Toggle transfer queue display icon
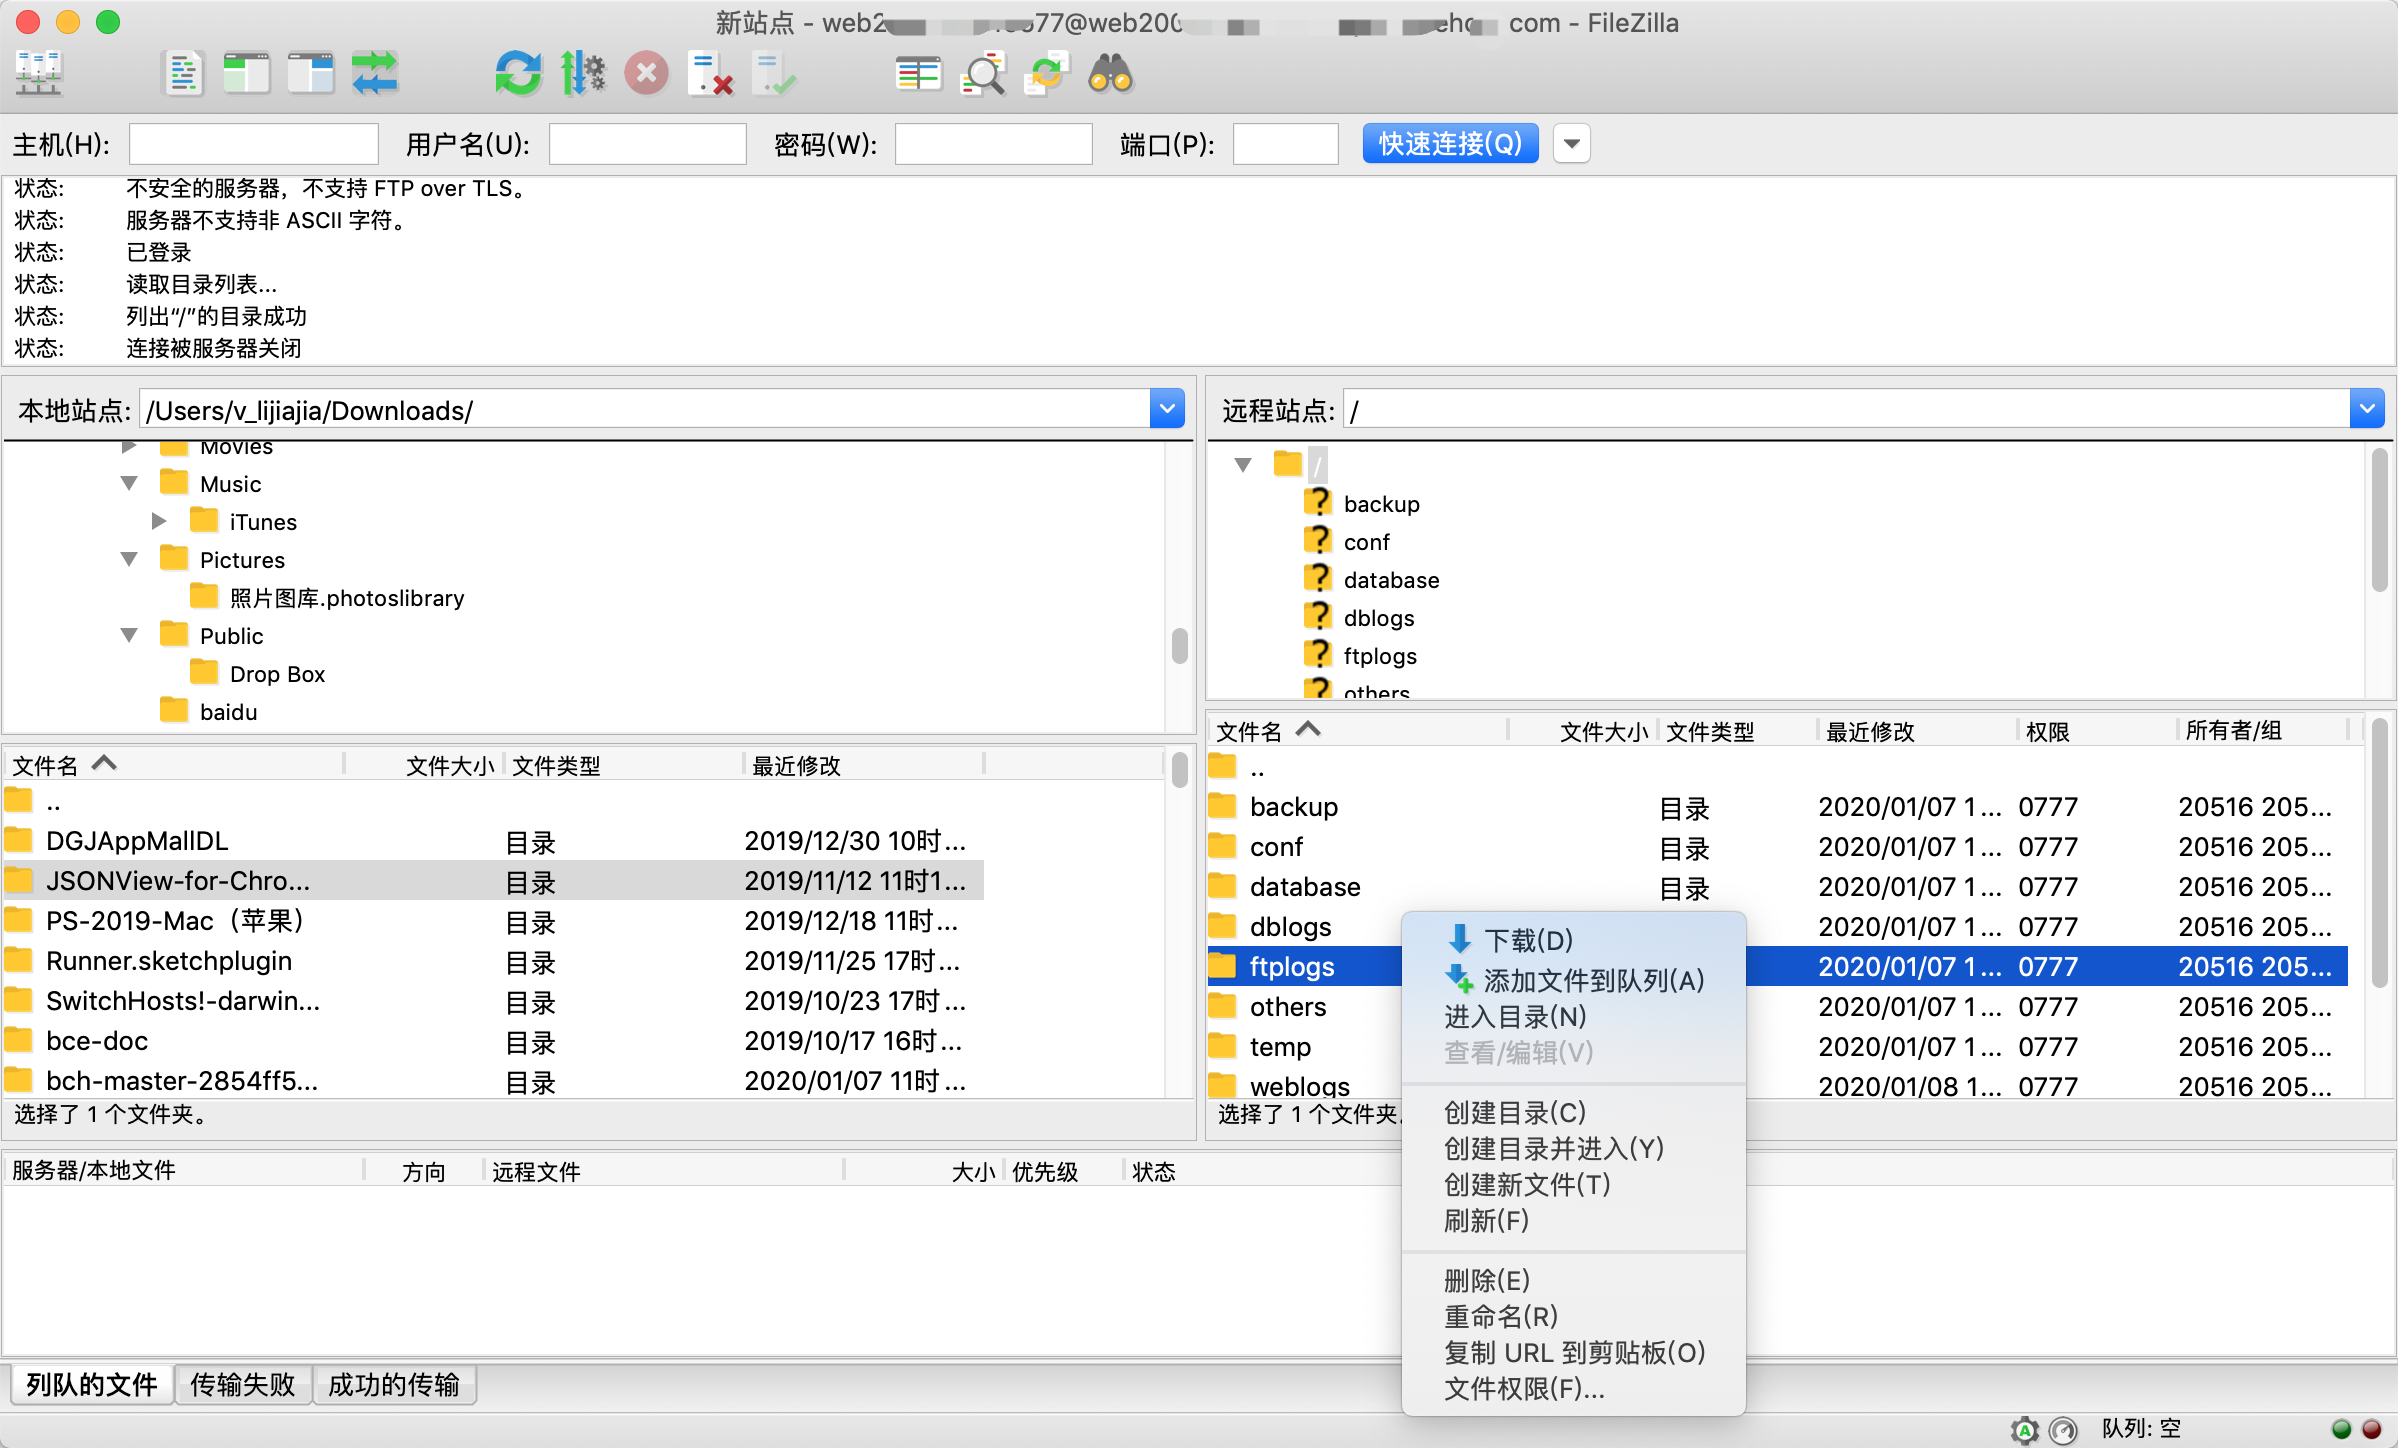Viewport: 2398px width, 1448px height. [x=375, y=73]
